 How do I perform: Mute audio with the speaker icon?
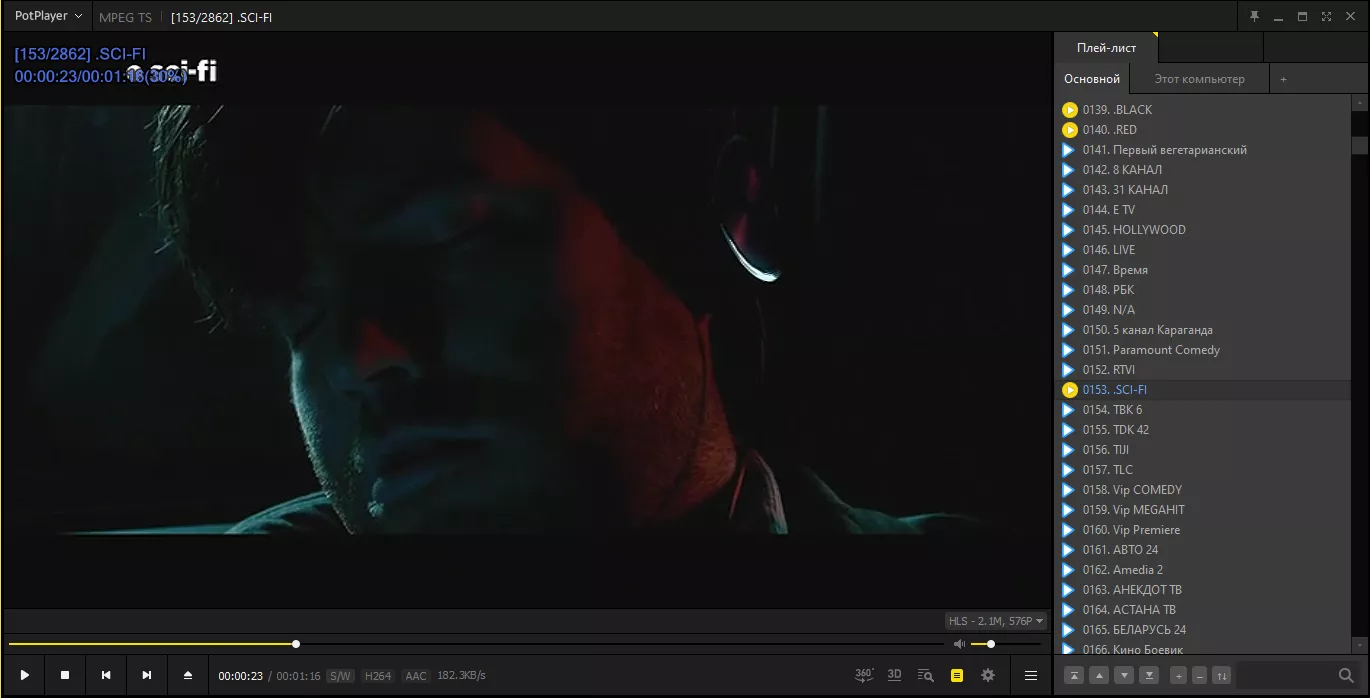[x=960, y=644]
